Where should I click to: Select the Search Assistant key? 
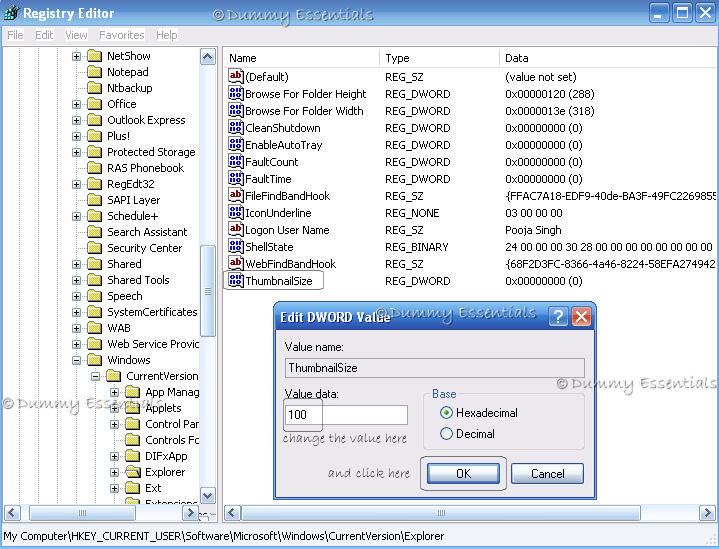pyautogui.click(x=147, y=232)
